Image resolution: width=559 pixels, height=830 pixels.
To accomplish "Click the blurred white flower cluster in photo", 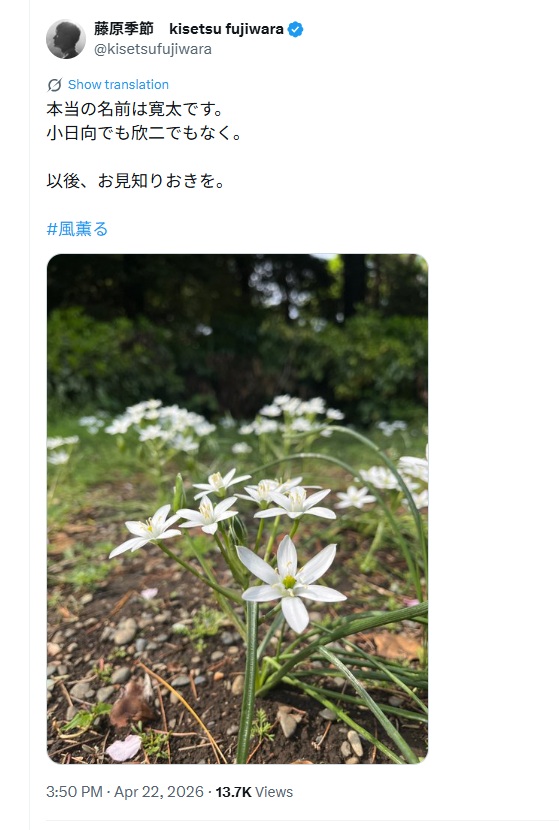I will [159, 425].
